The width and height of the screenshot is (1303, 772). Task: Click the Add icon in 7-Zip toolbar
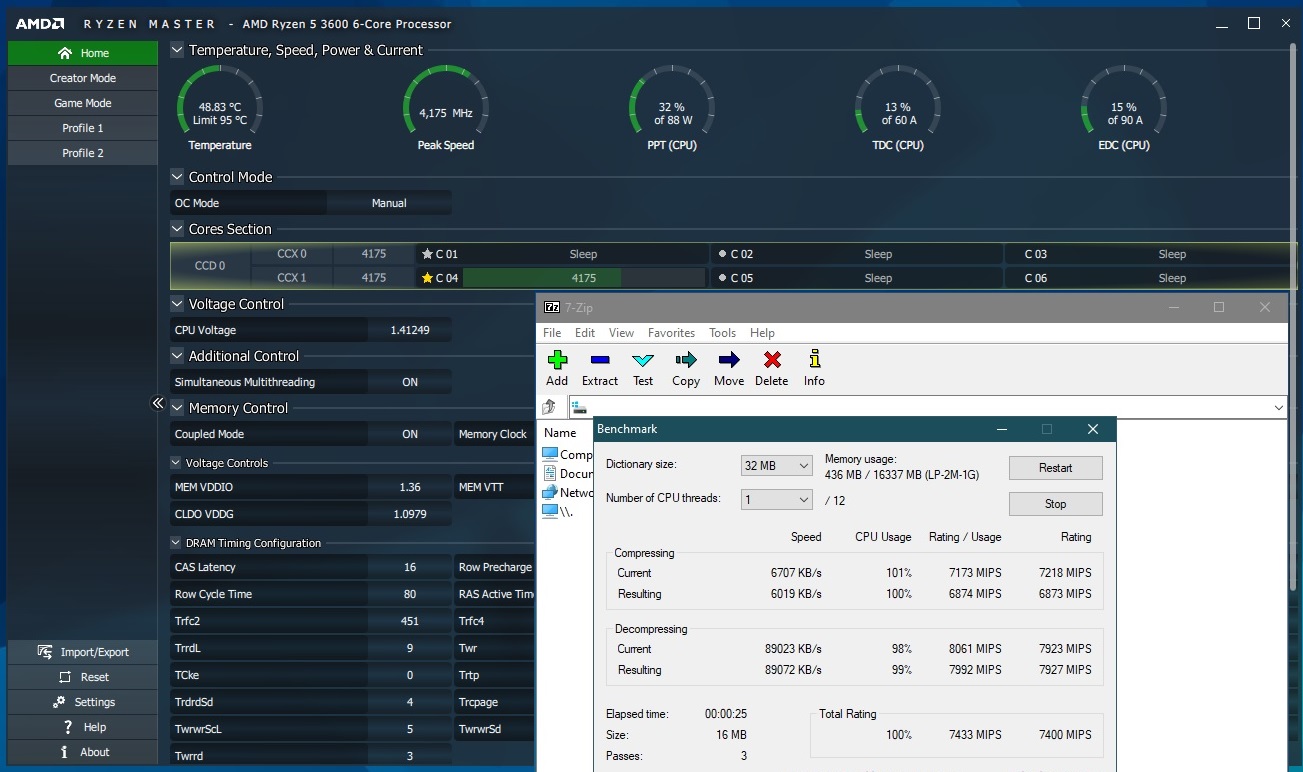pos(557,360)
